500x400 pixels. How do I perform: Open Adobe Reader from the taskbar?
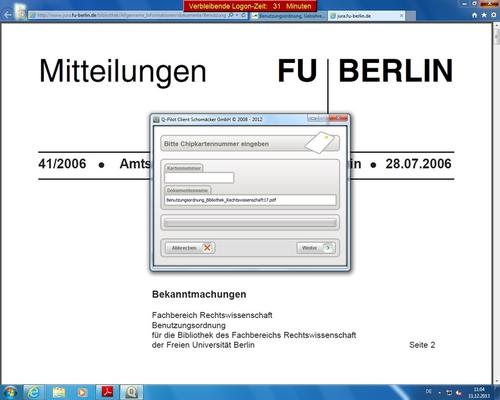click(107, 392)
